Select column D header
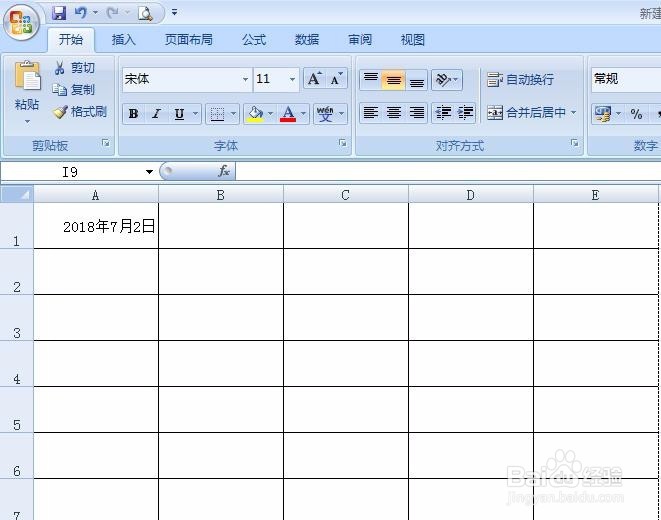 pos(470,195)
